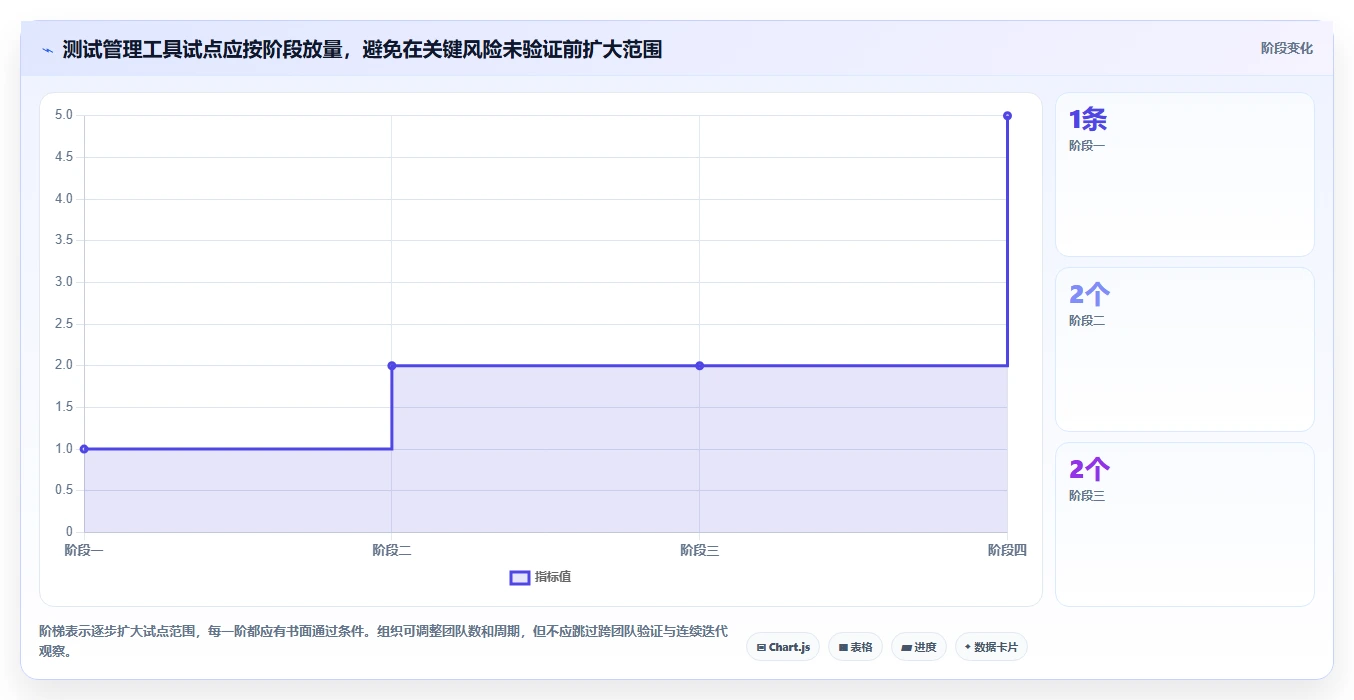Click the 阶段二 data point at 2.0
This screenshot has height=700, width=1354.
pos(392,366)
